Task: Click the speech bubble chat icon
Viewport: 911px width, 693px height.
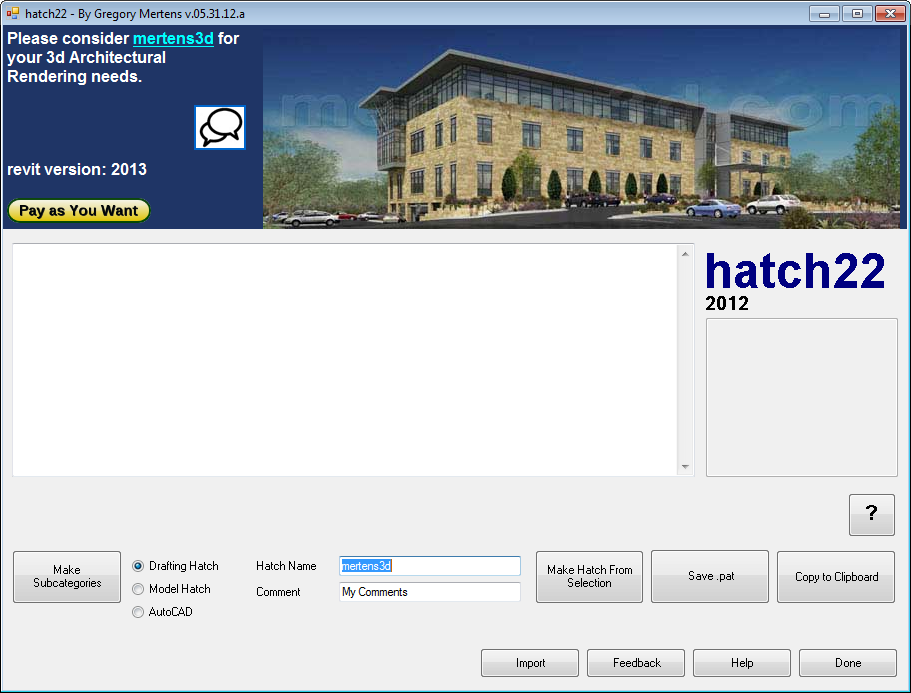Action: (x=220, y=127)
